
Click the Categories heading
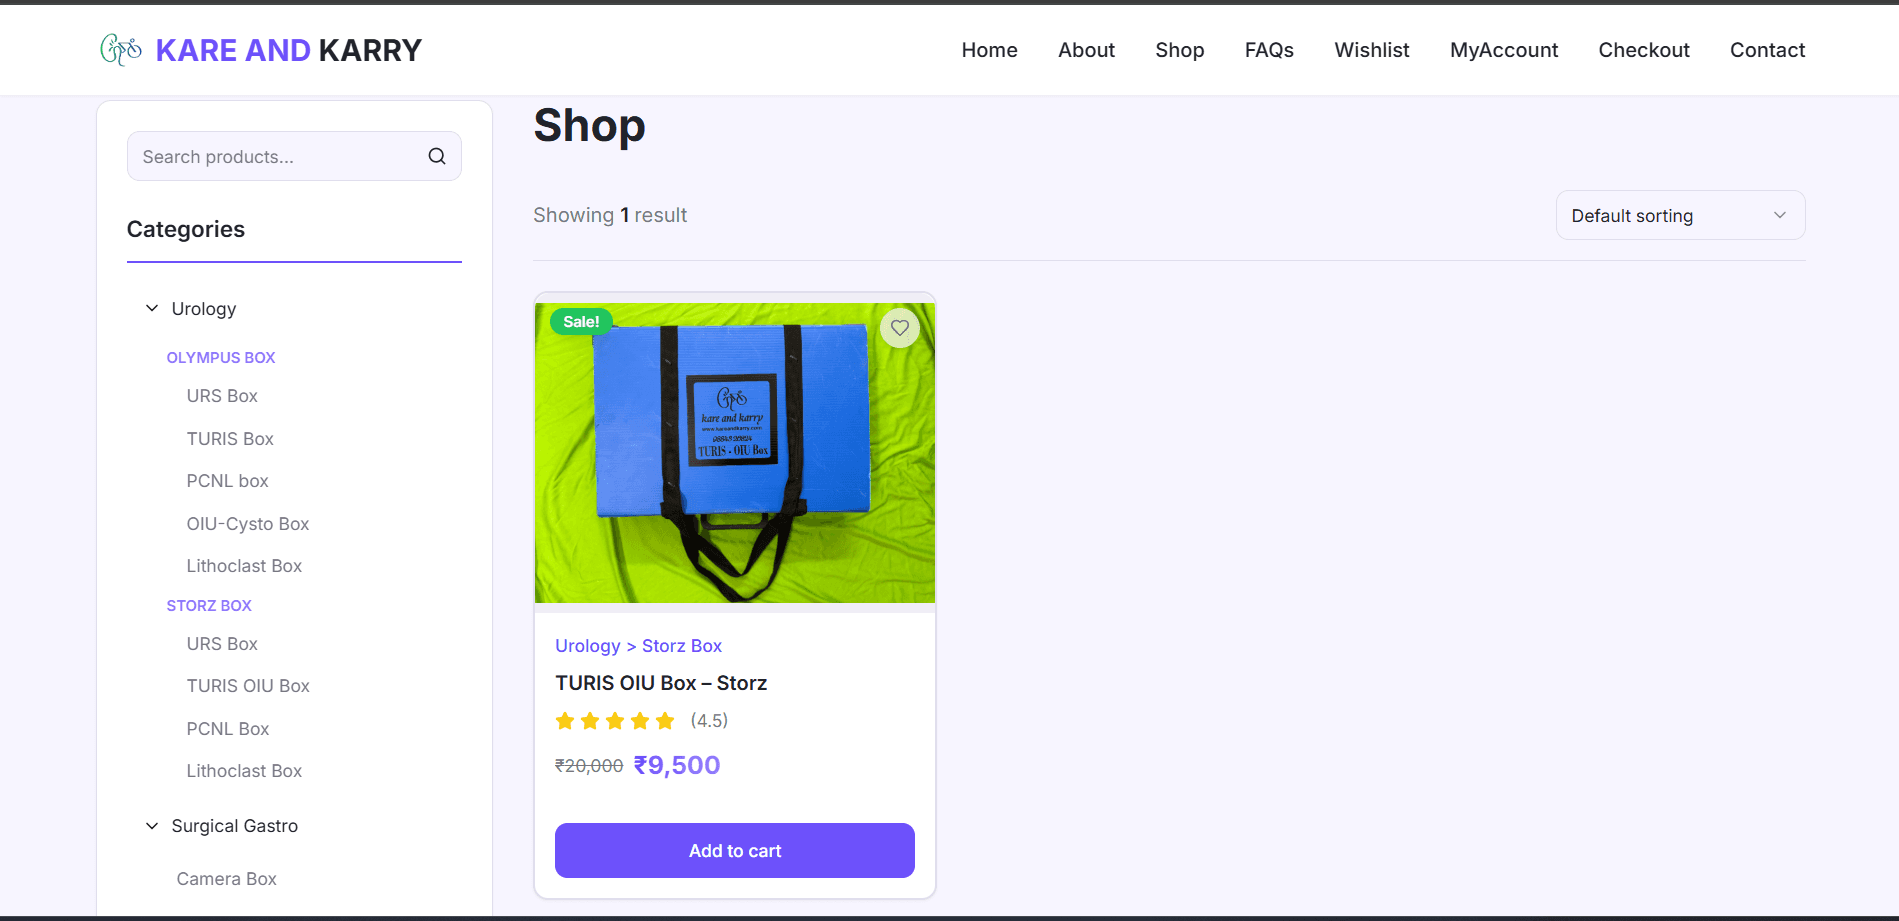186,229
